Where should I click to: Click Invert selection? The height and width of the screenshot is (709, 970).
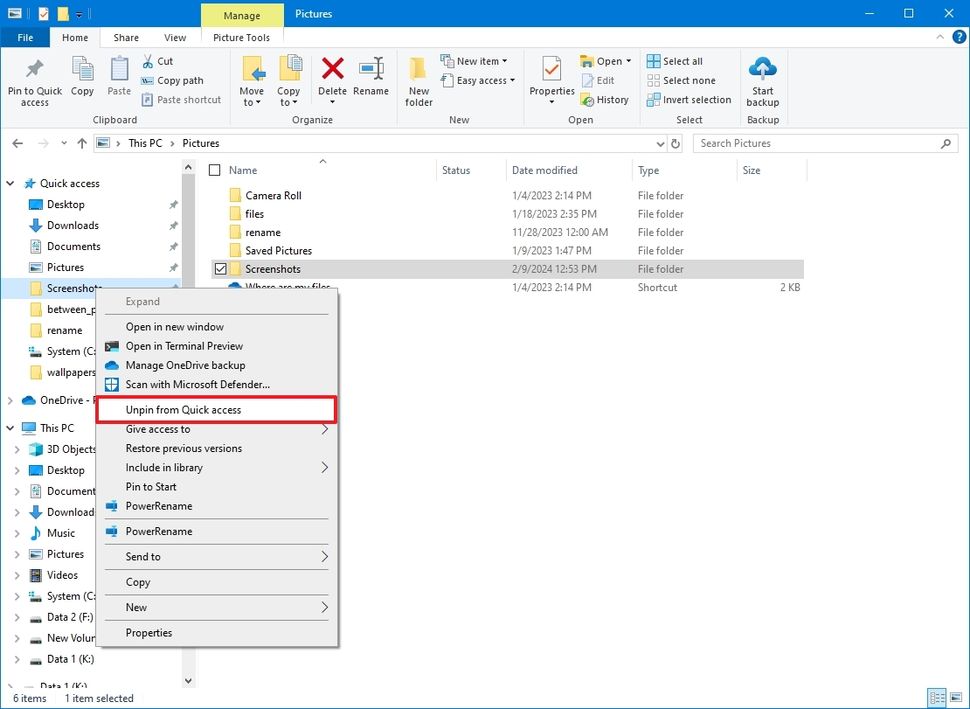688,99
